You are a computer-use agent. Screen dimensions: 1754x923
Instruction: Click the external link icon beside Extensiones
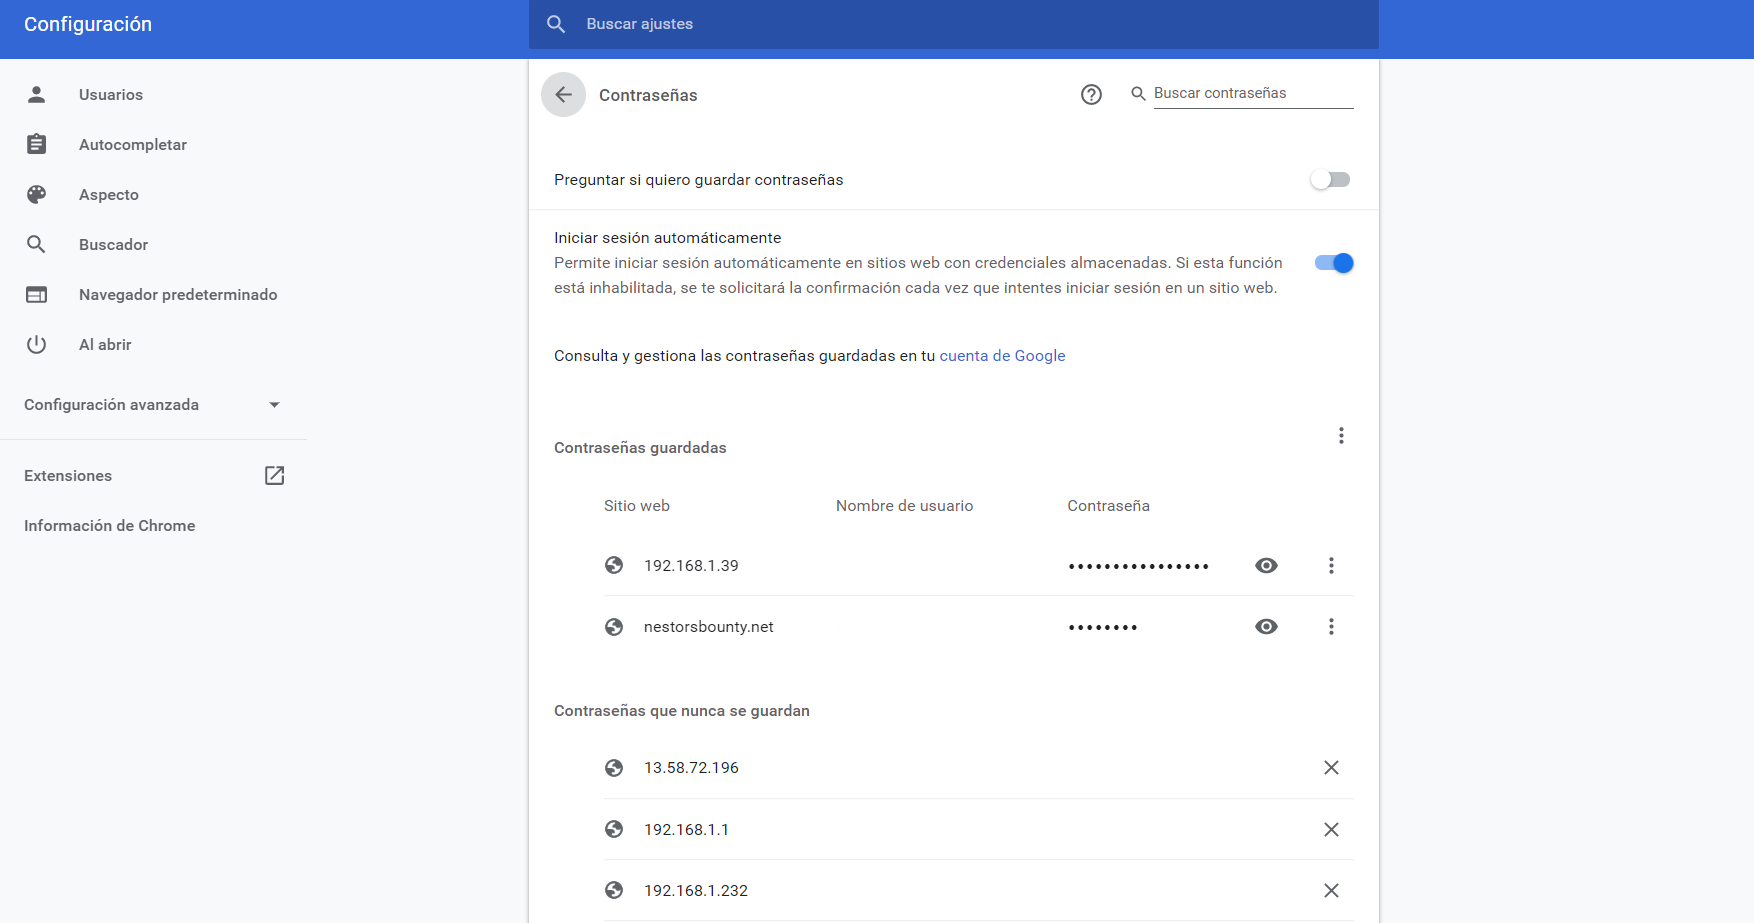pyautogui.click(x=274, y=475)
